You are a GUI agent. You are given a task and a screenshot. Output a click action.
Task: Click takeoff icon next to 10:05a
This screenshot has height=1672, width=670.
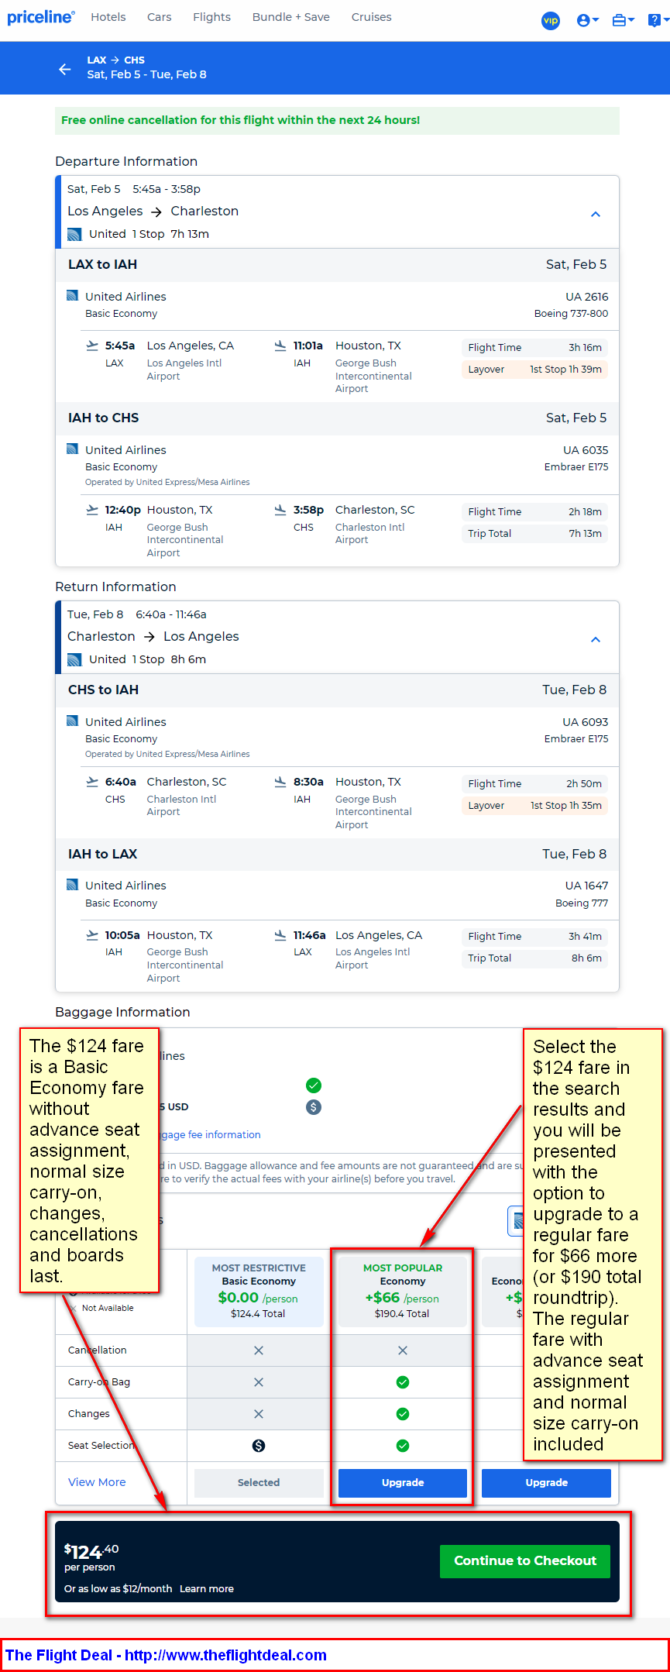point(92,935)
